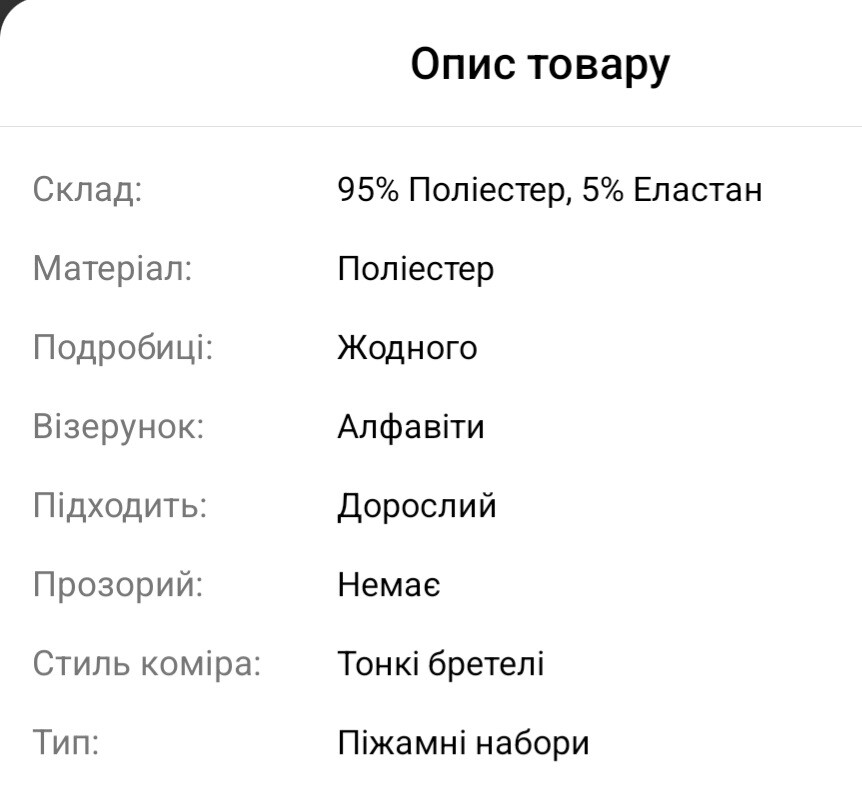Click the "Прозорий:" label
Image resolution: width=862 pixels, height=786 pixels.
[x=118, y=585]
